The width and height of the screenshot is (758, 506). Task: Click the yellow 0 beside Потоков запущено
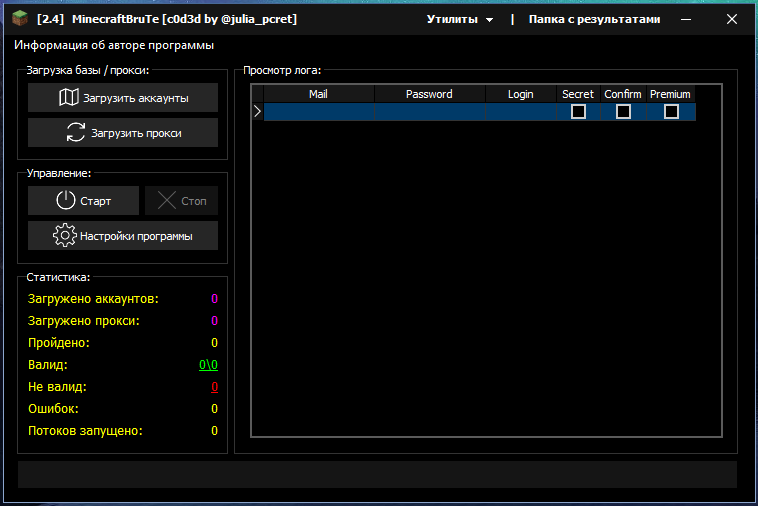point(215,431)
